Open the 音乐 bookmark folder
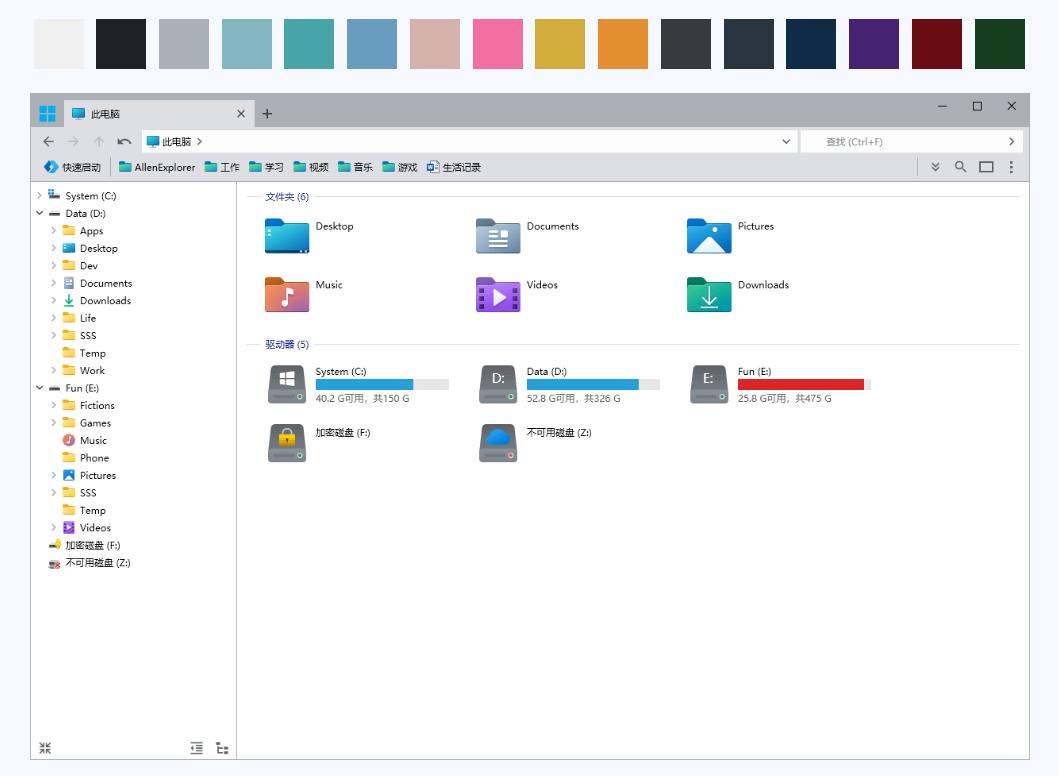The width and height of the screenshot is (1059, 776). [x=355, y=167]
